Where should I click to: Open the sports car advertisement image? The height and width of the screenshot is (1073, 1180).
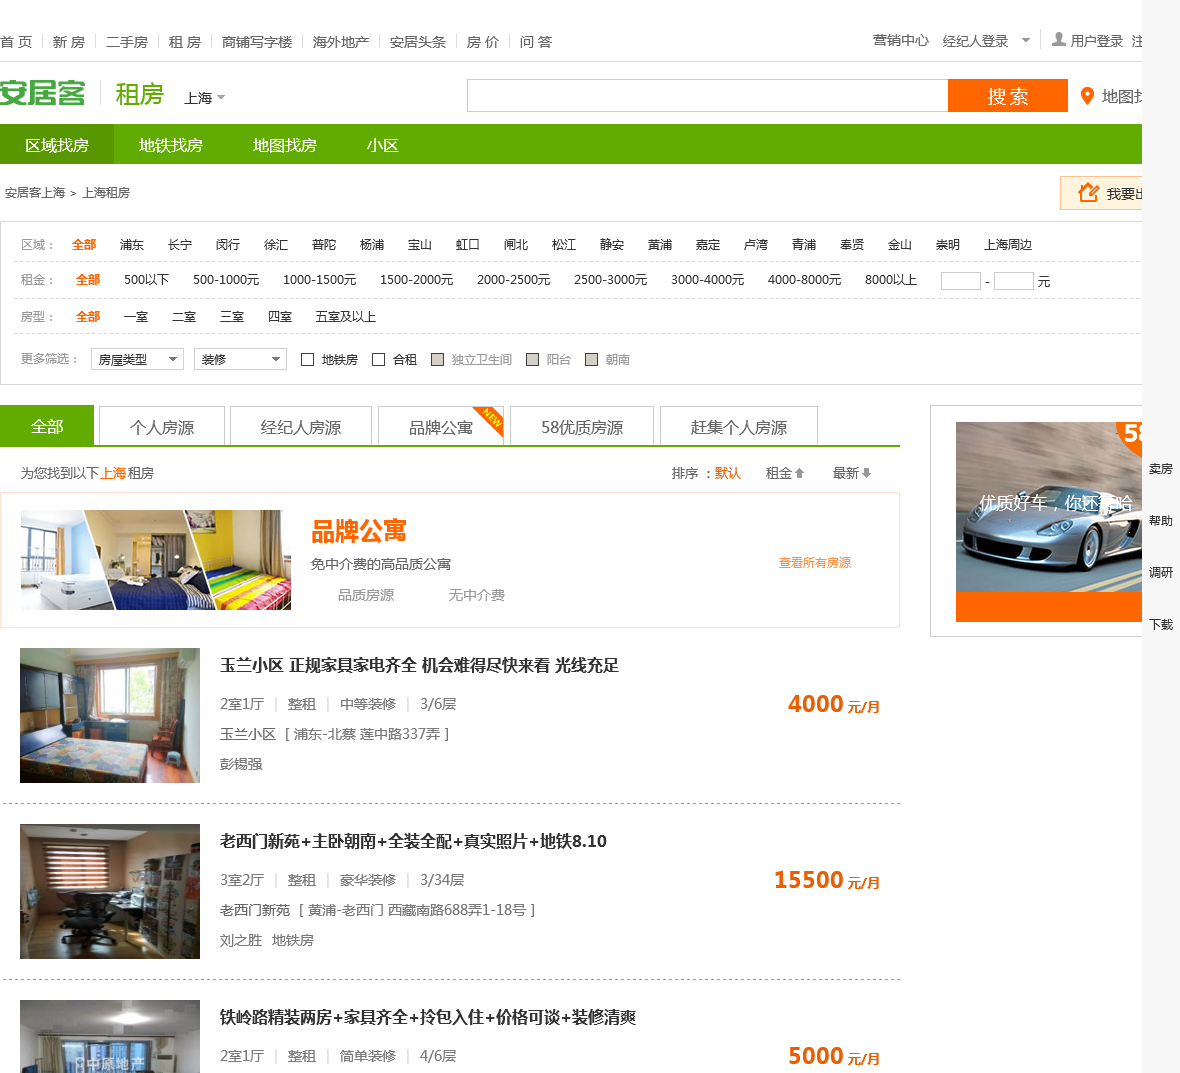click(1049, 521)
